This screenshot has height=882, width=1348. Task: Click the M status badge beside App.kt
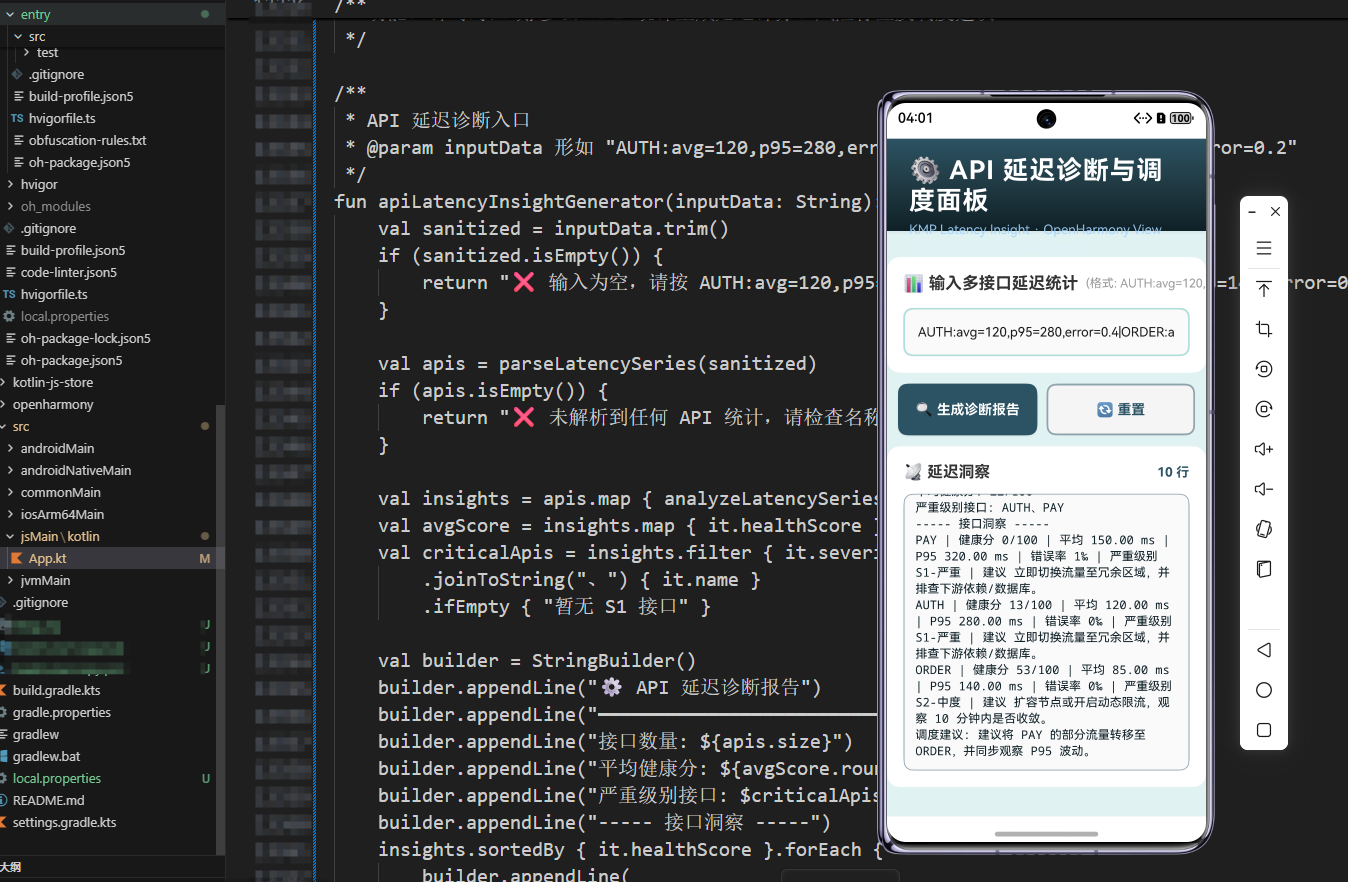pos(205,558)
